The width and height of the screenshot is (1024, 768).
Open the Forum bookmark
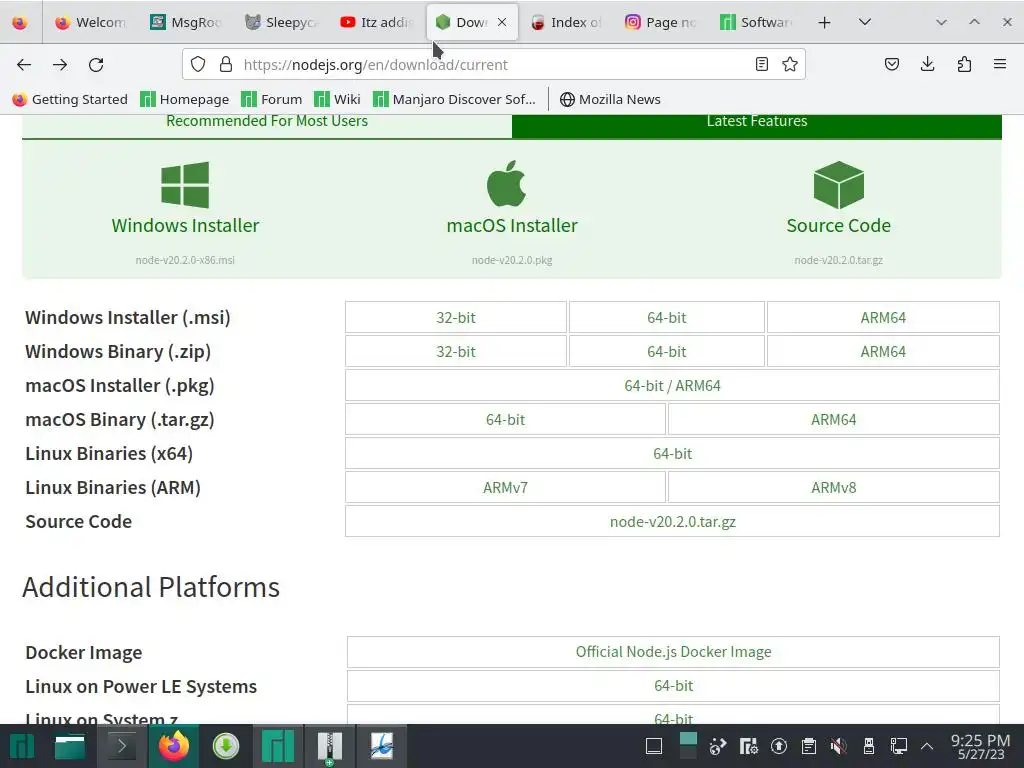(x=272, y=99)
